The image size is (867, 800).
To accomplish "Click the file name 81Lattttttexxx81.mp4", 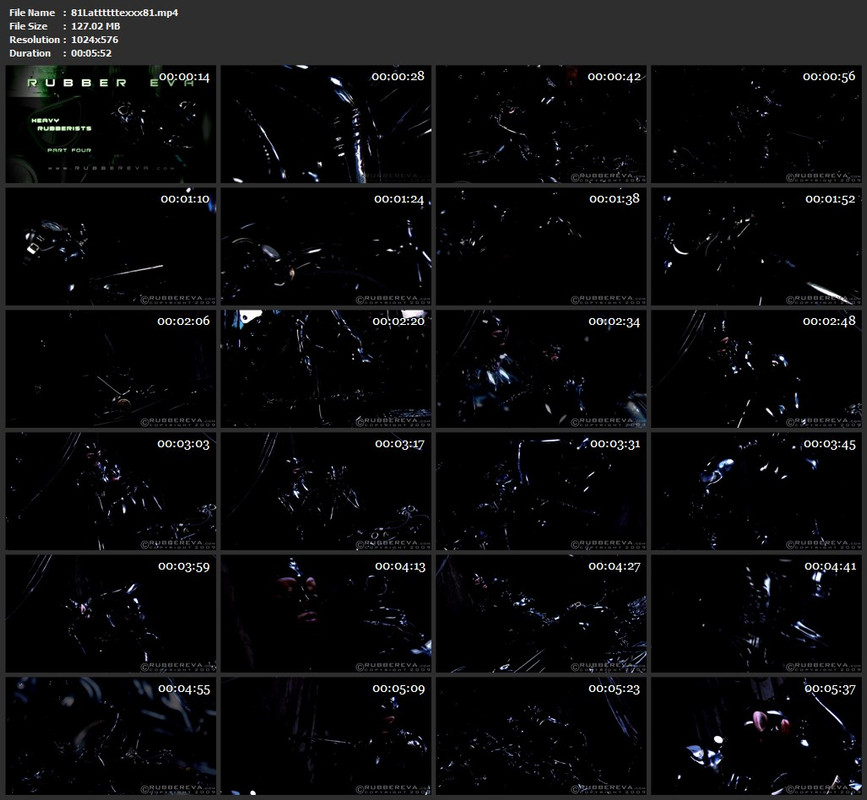I will click(124, 13).
